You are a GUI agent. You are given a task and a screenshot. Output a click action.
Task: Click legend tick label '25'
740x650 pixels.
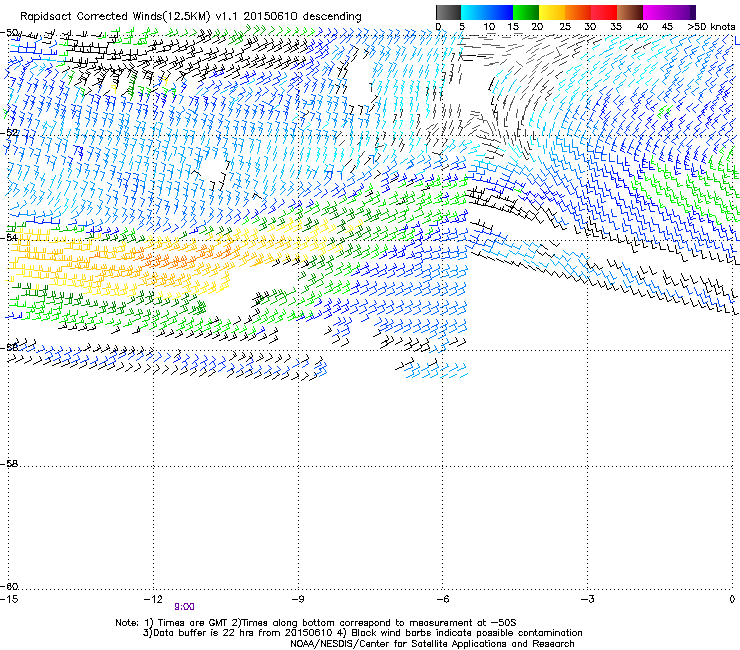point(564,27)
